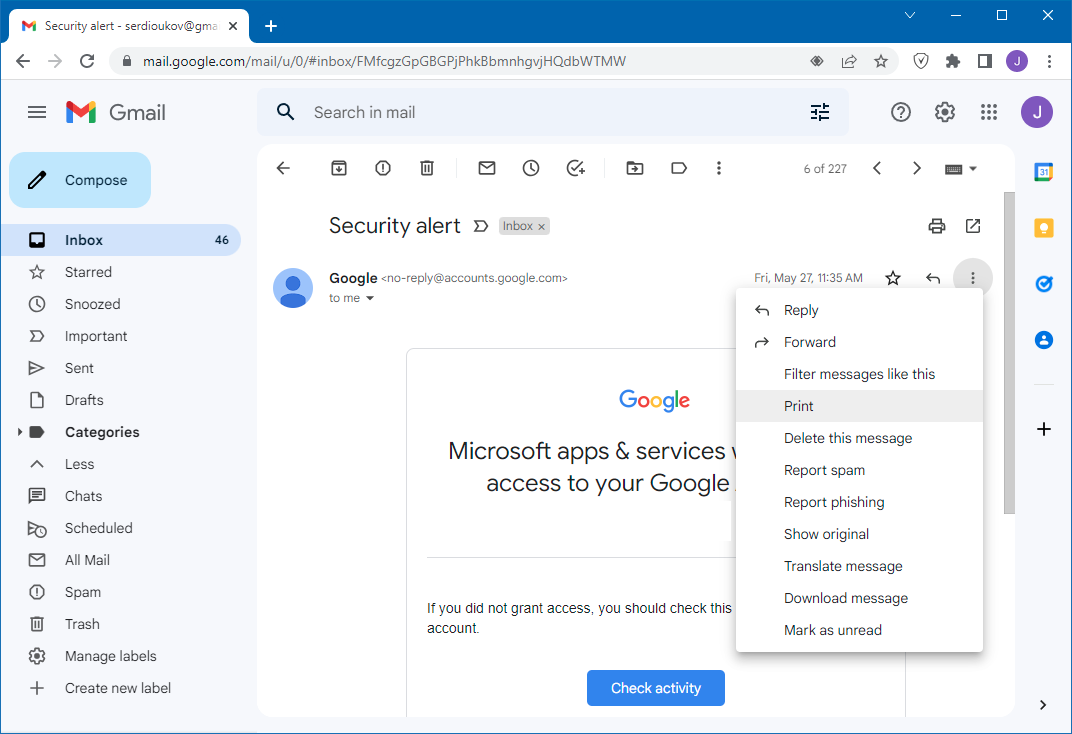This screenshot has height=734, width=1072.
Task: Click the Back to Inbox arrow
Action: [x=283, y=168]
